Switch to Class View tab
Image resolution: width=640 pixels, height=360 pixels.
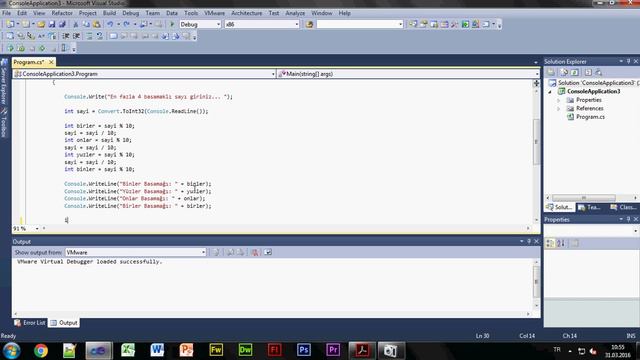coord(623,207)
